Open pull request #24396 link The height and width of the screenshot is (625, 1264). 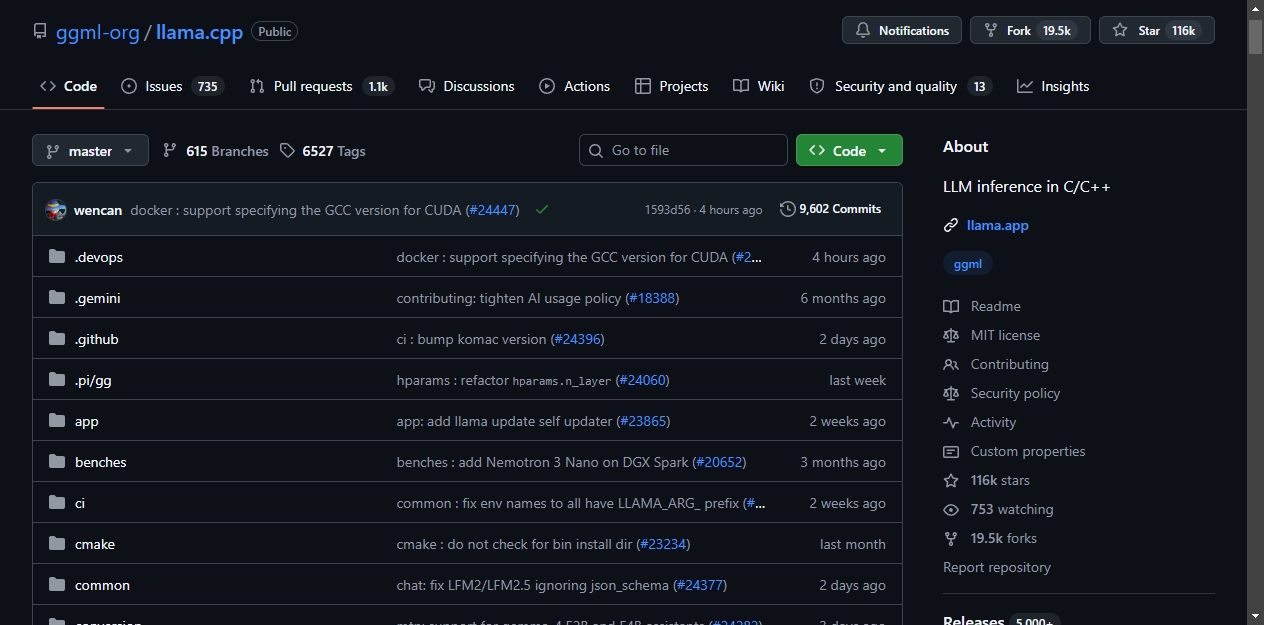coord(577,339)
